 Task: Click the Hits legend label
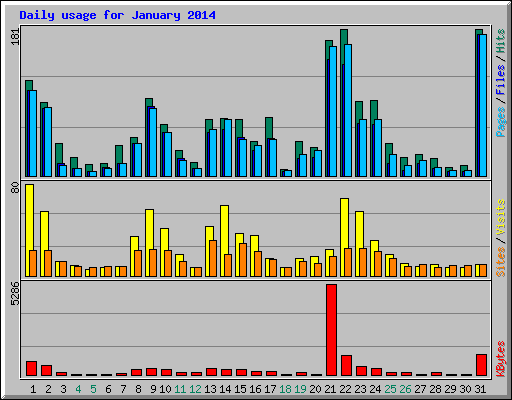tap(501, 41)
